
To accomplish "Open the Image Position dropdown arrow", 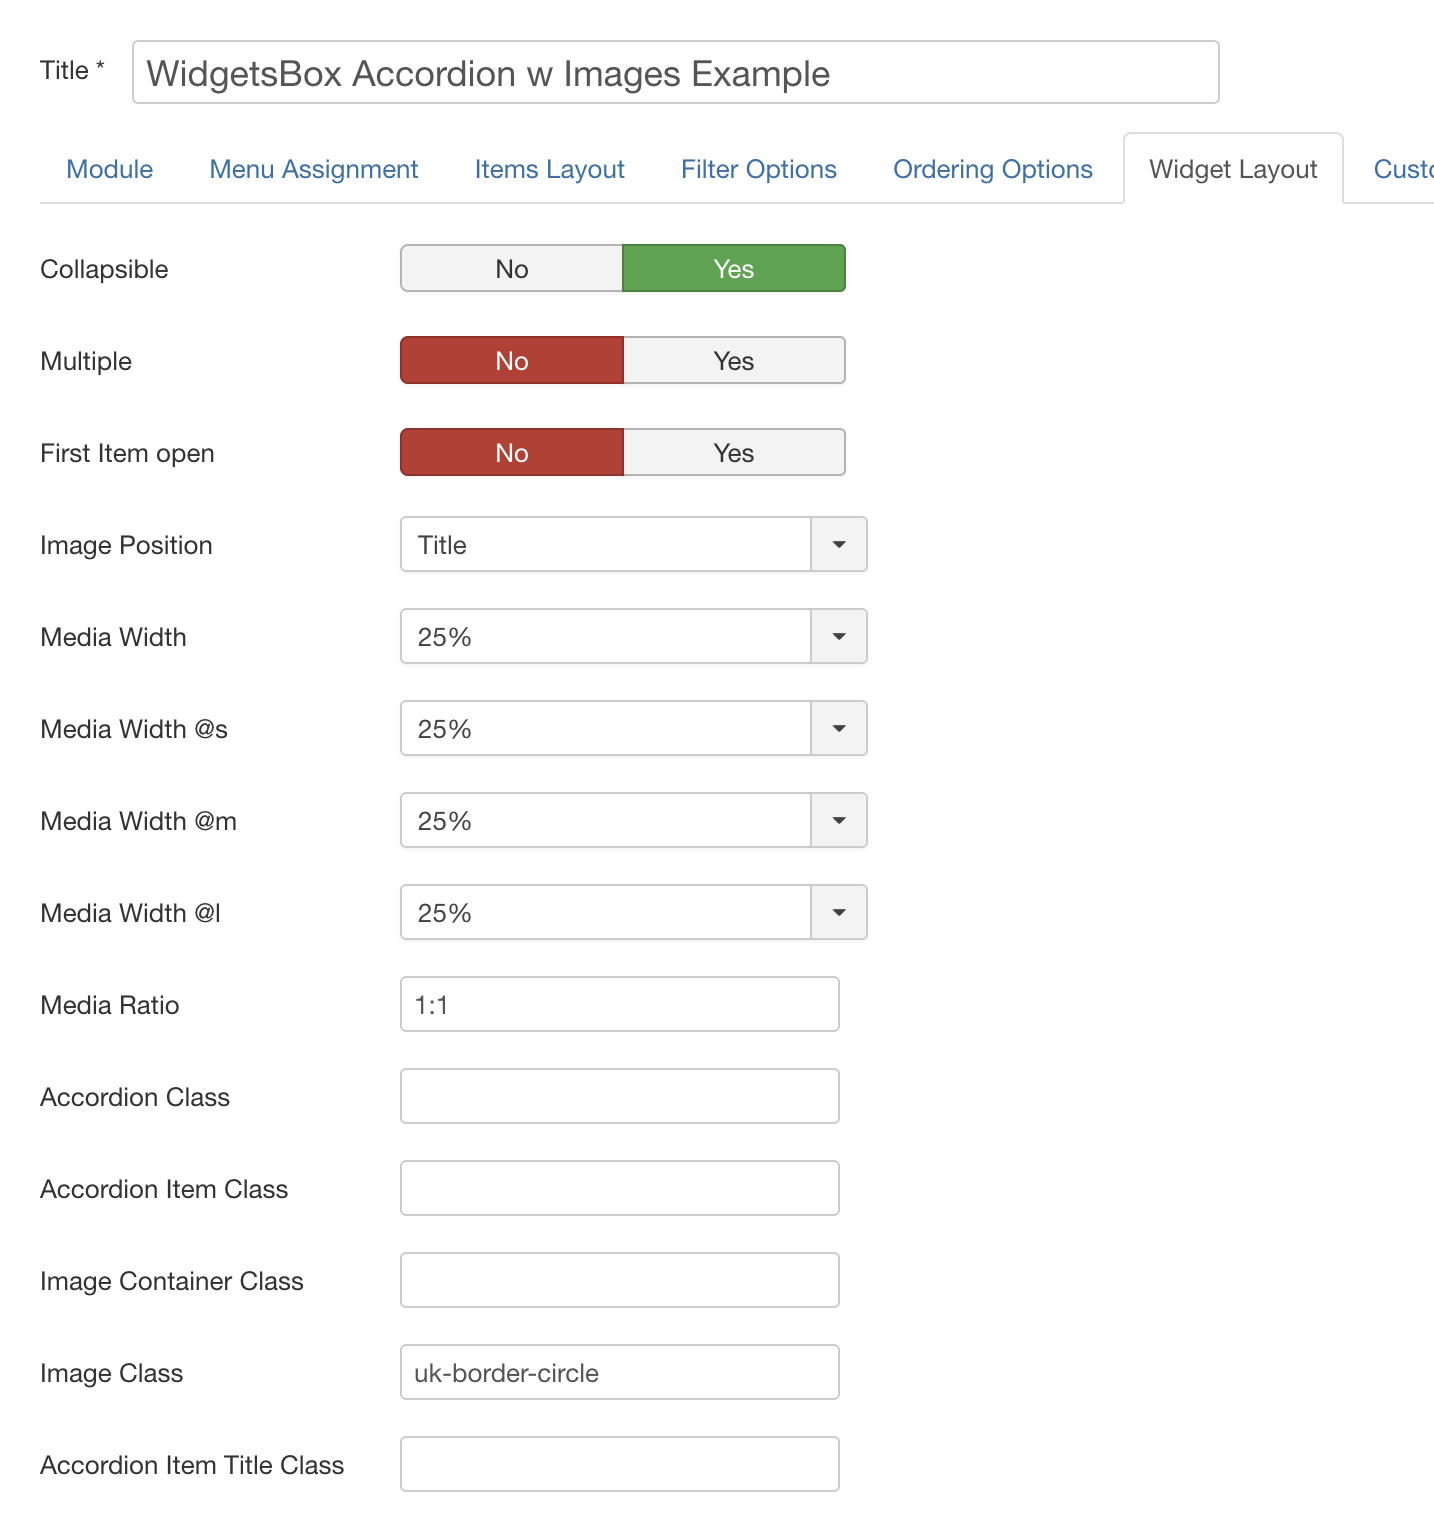I will coord(839,544).
